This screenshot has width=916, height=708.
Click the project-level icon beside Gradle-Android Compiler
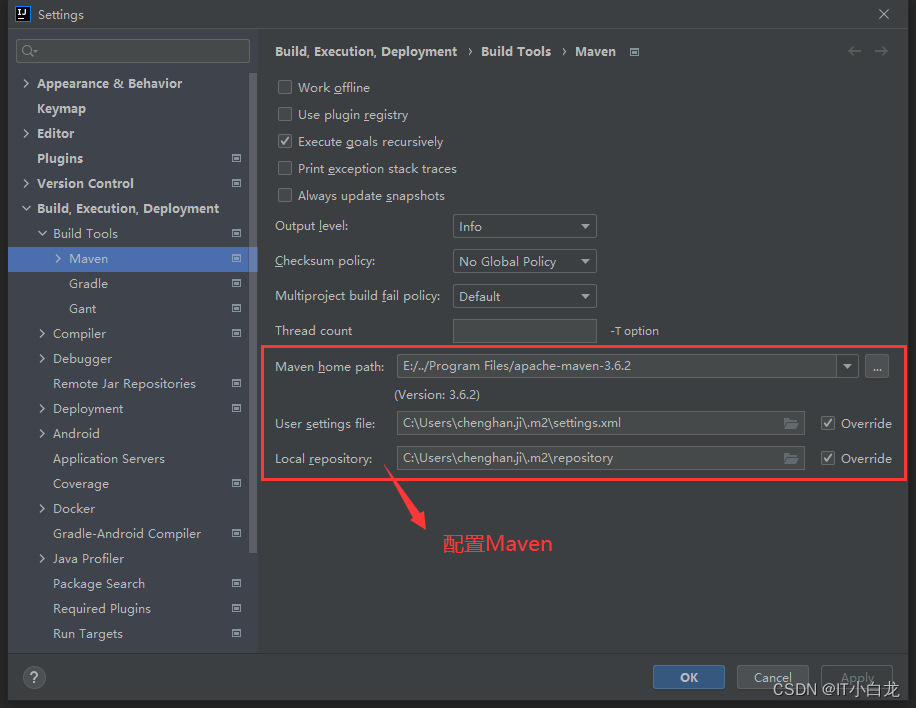click(x=237, y=533)
